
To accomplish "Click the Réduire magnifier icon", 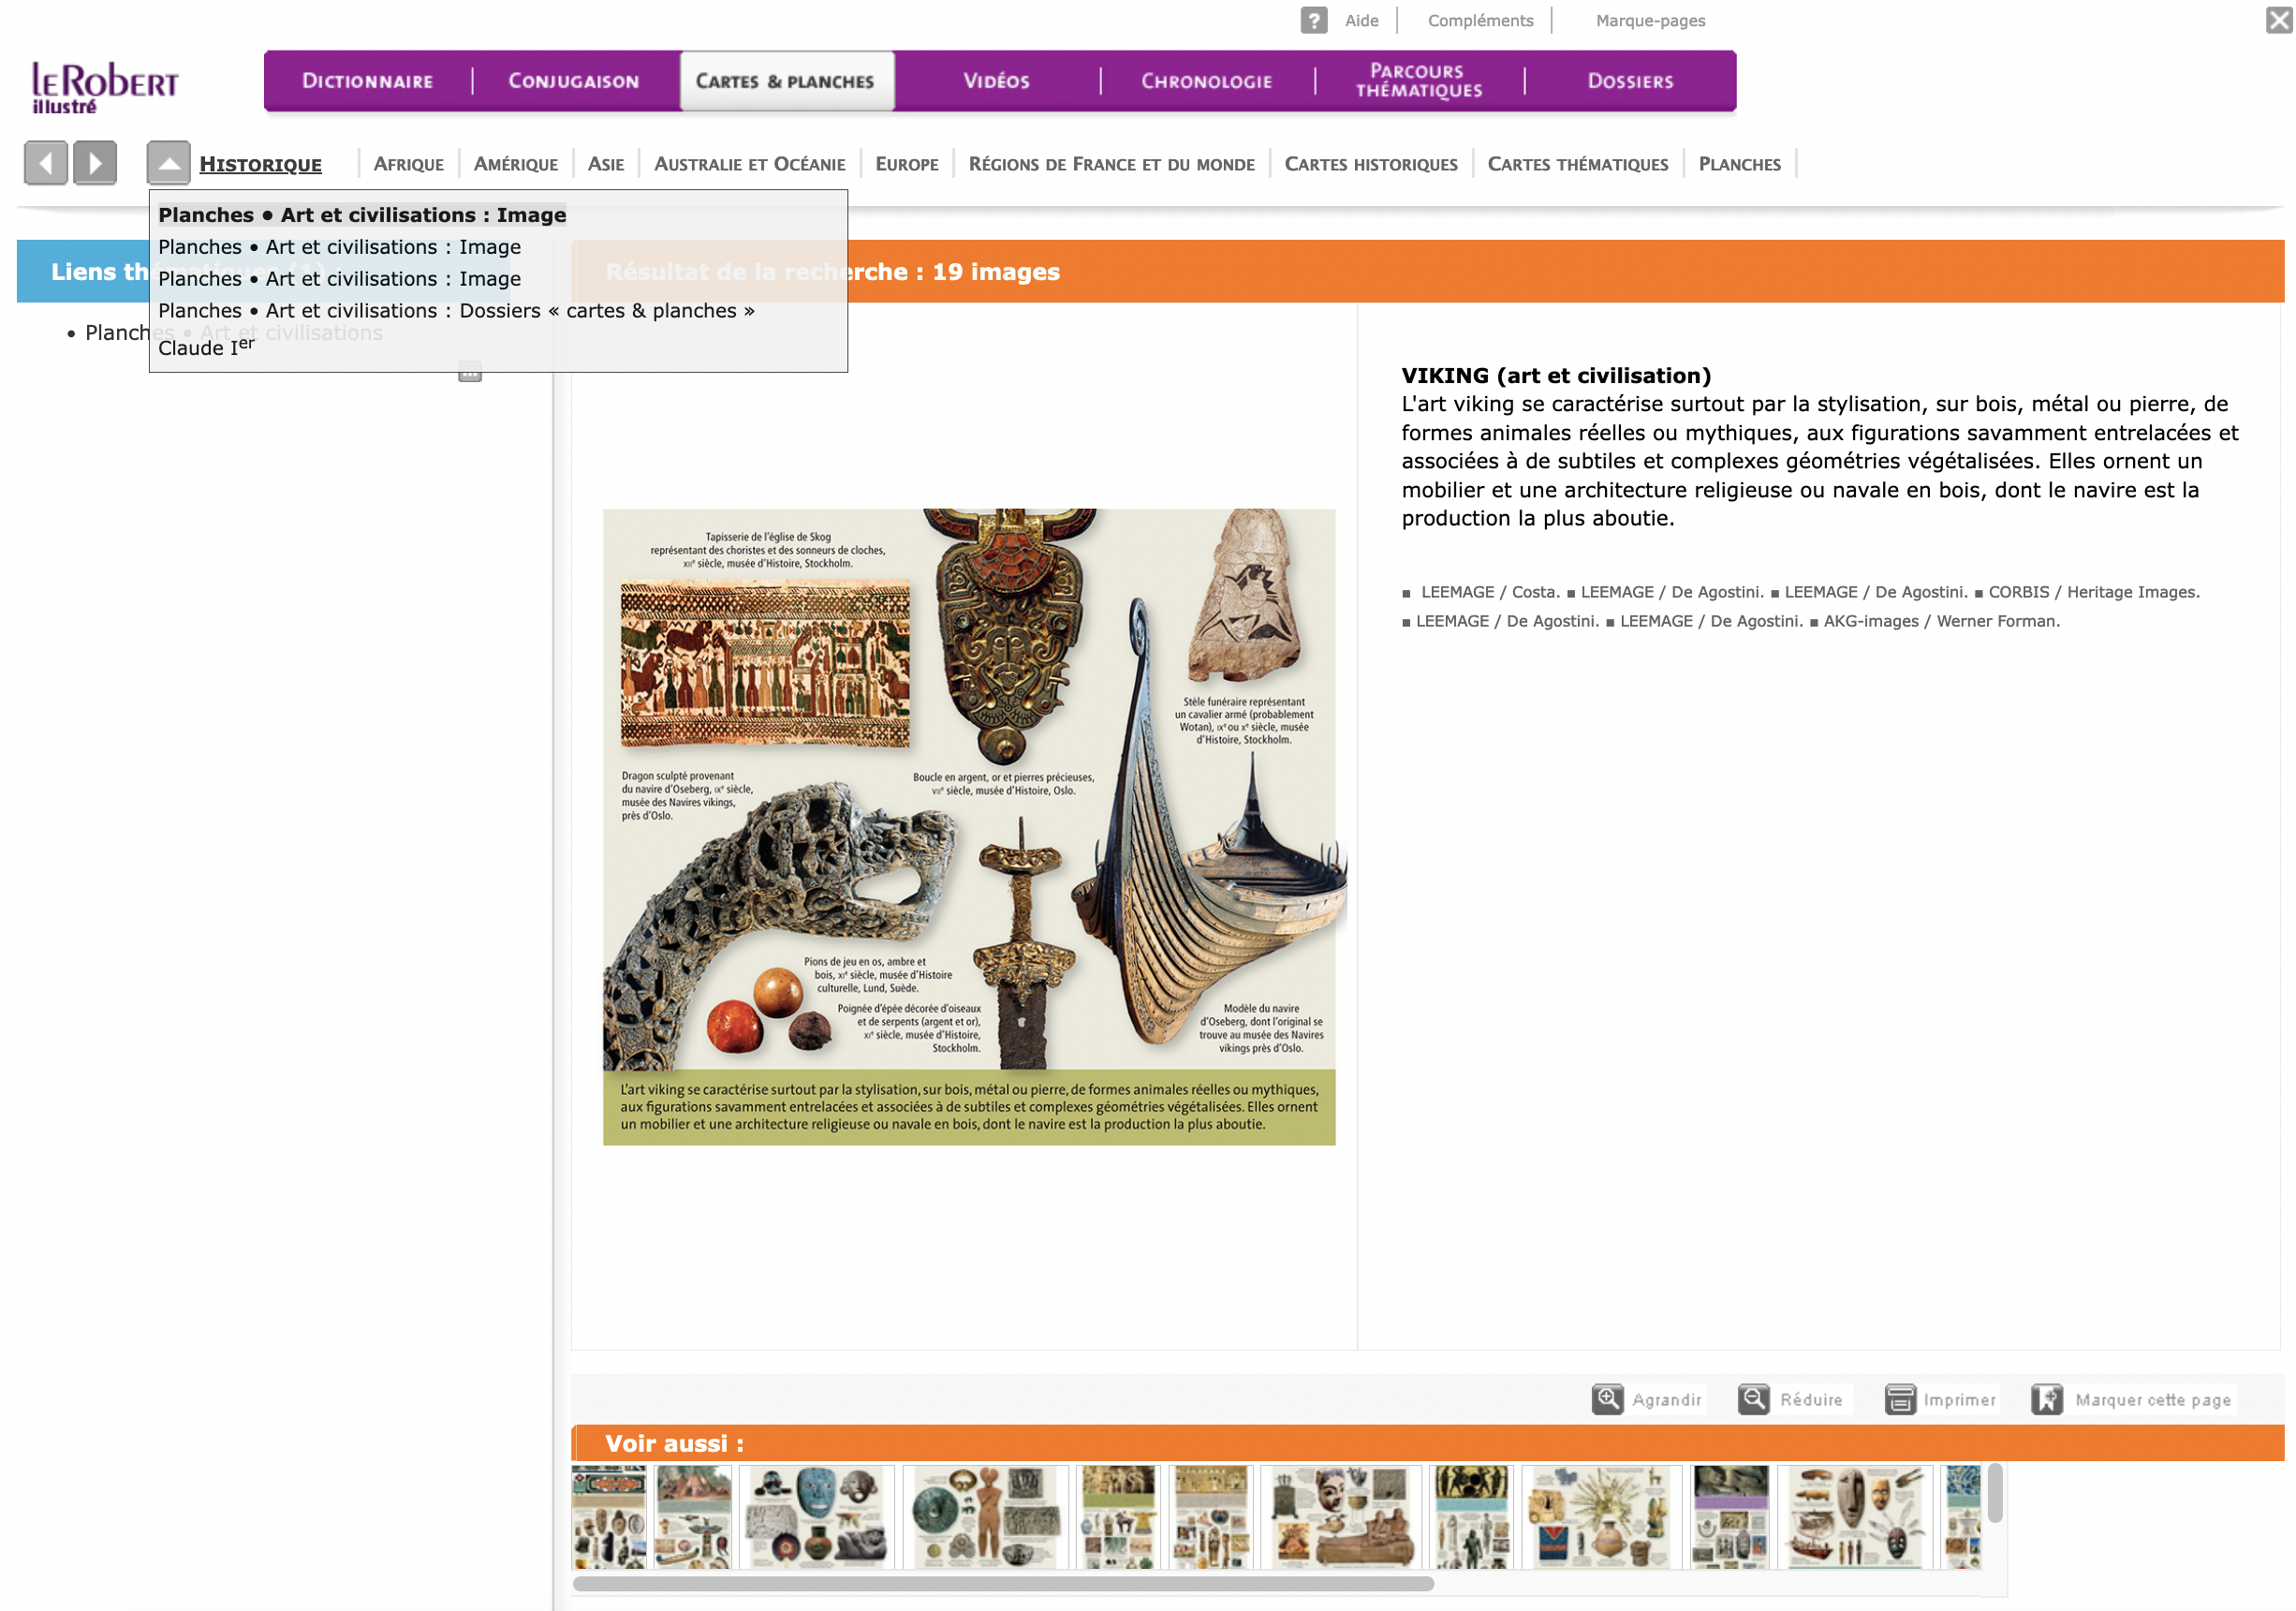I will [x=1754, y=1399].
